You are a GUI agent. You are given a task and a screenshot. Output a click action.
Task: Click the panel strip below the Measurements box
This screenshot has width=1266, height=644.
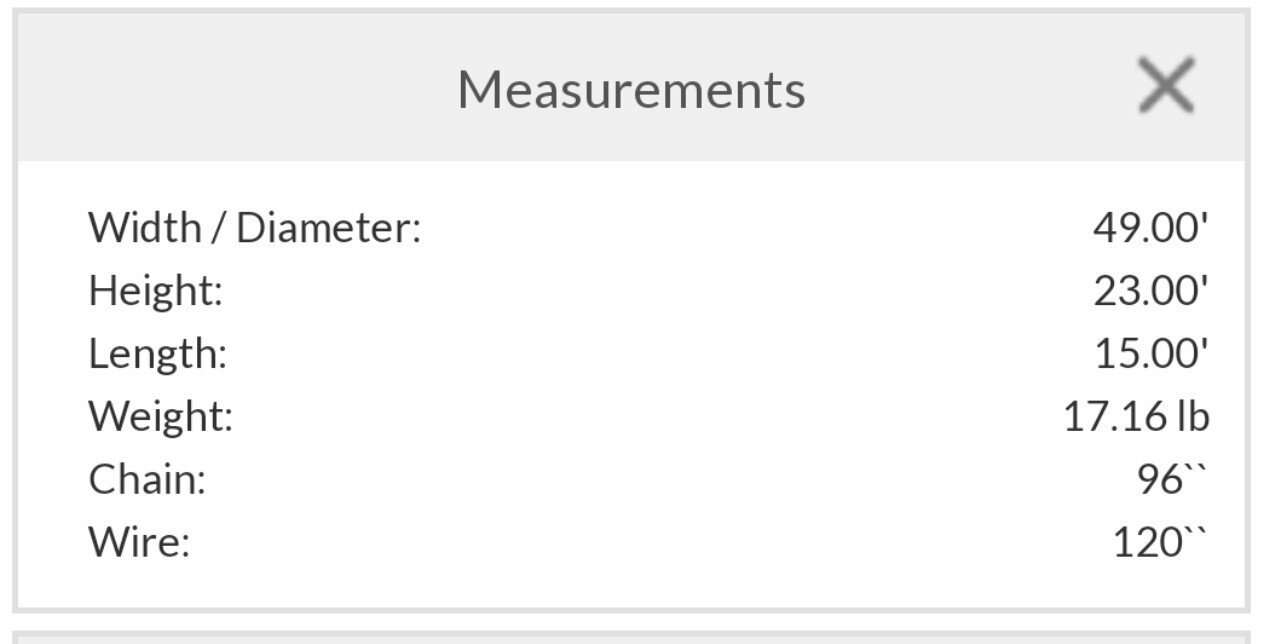(x=631, y=637)
